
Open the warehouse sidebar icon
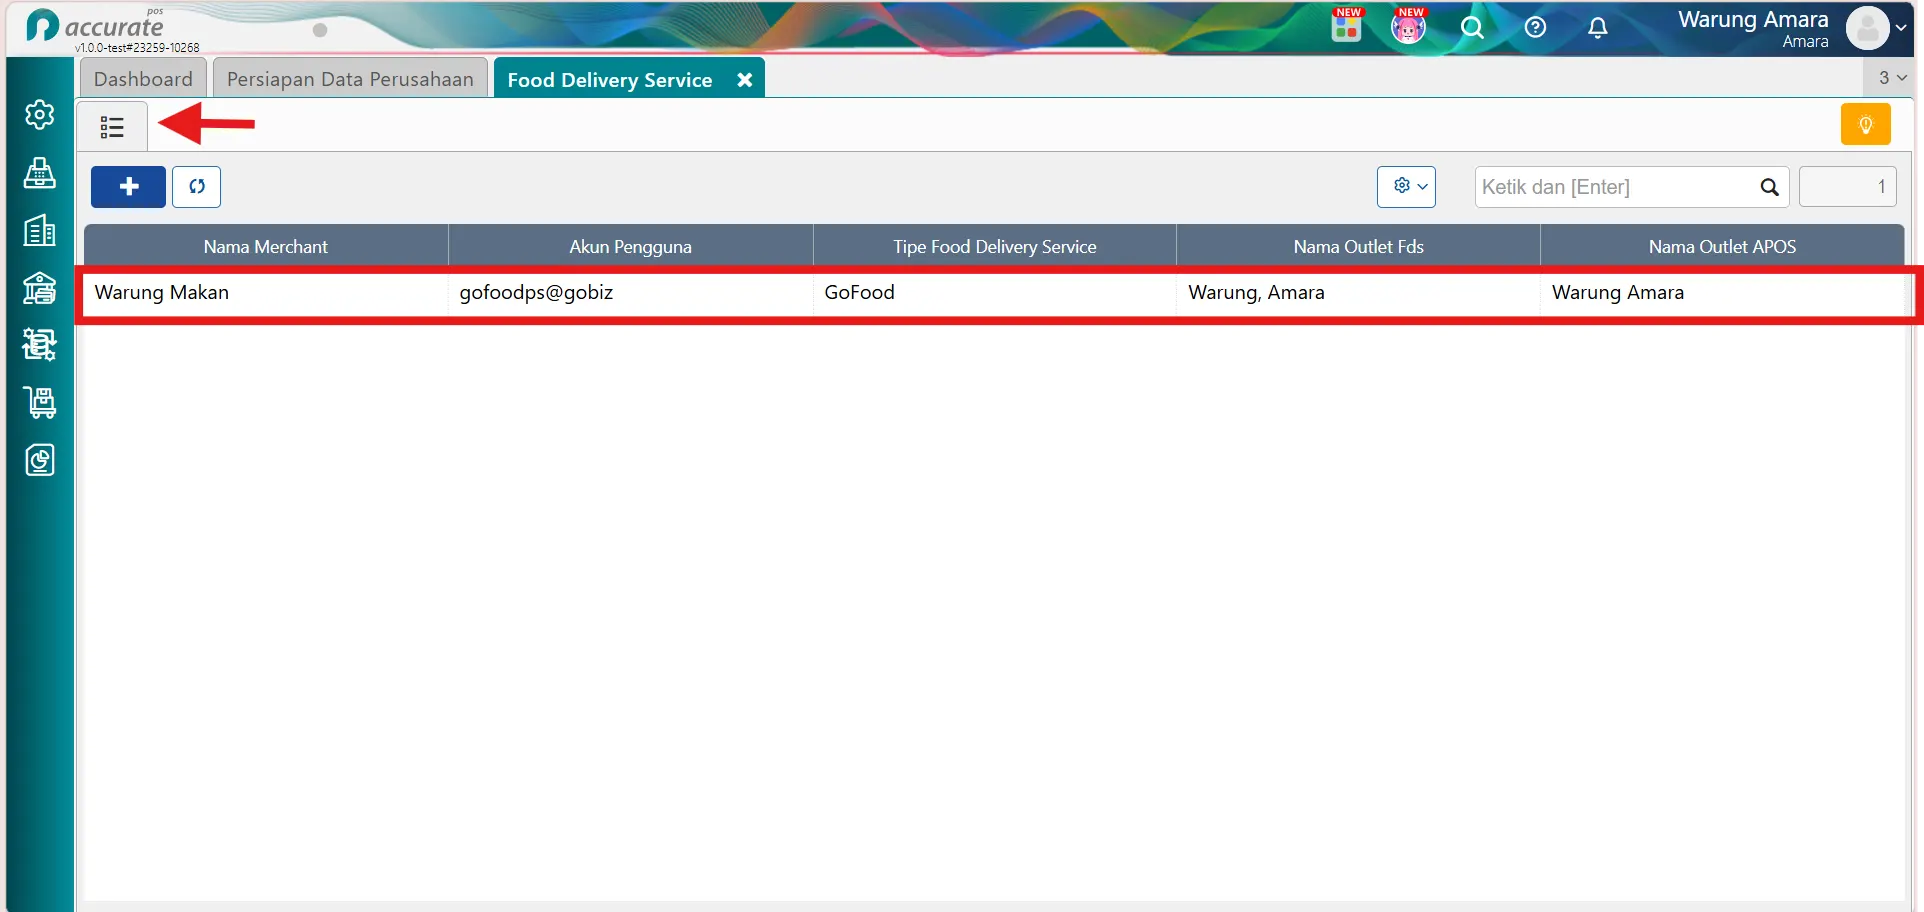point(40,288)
